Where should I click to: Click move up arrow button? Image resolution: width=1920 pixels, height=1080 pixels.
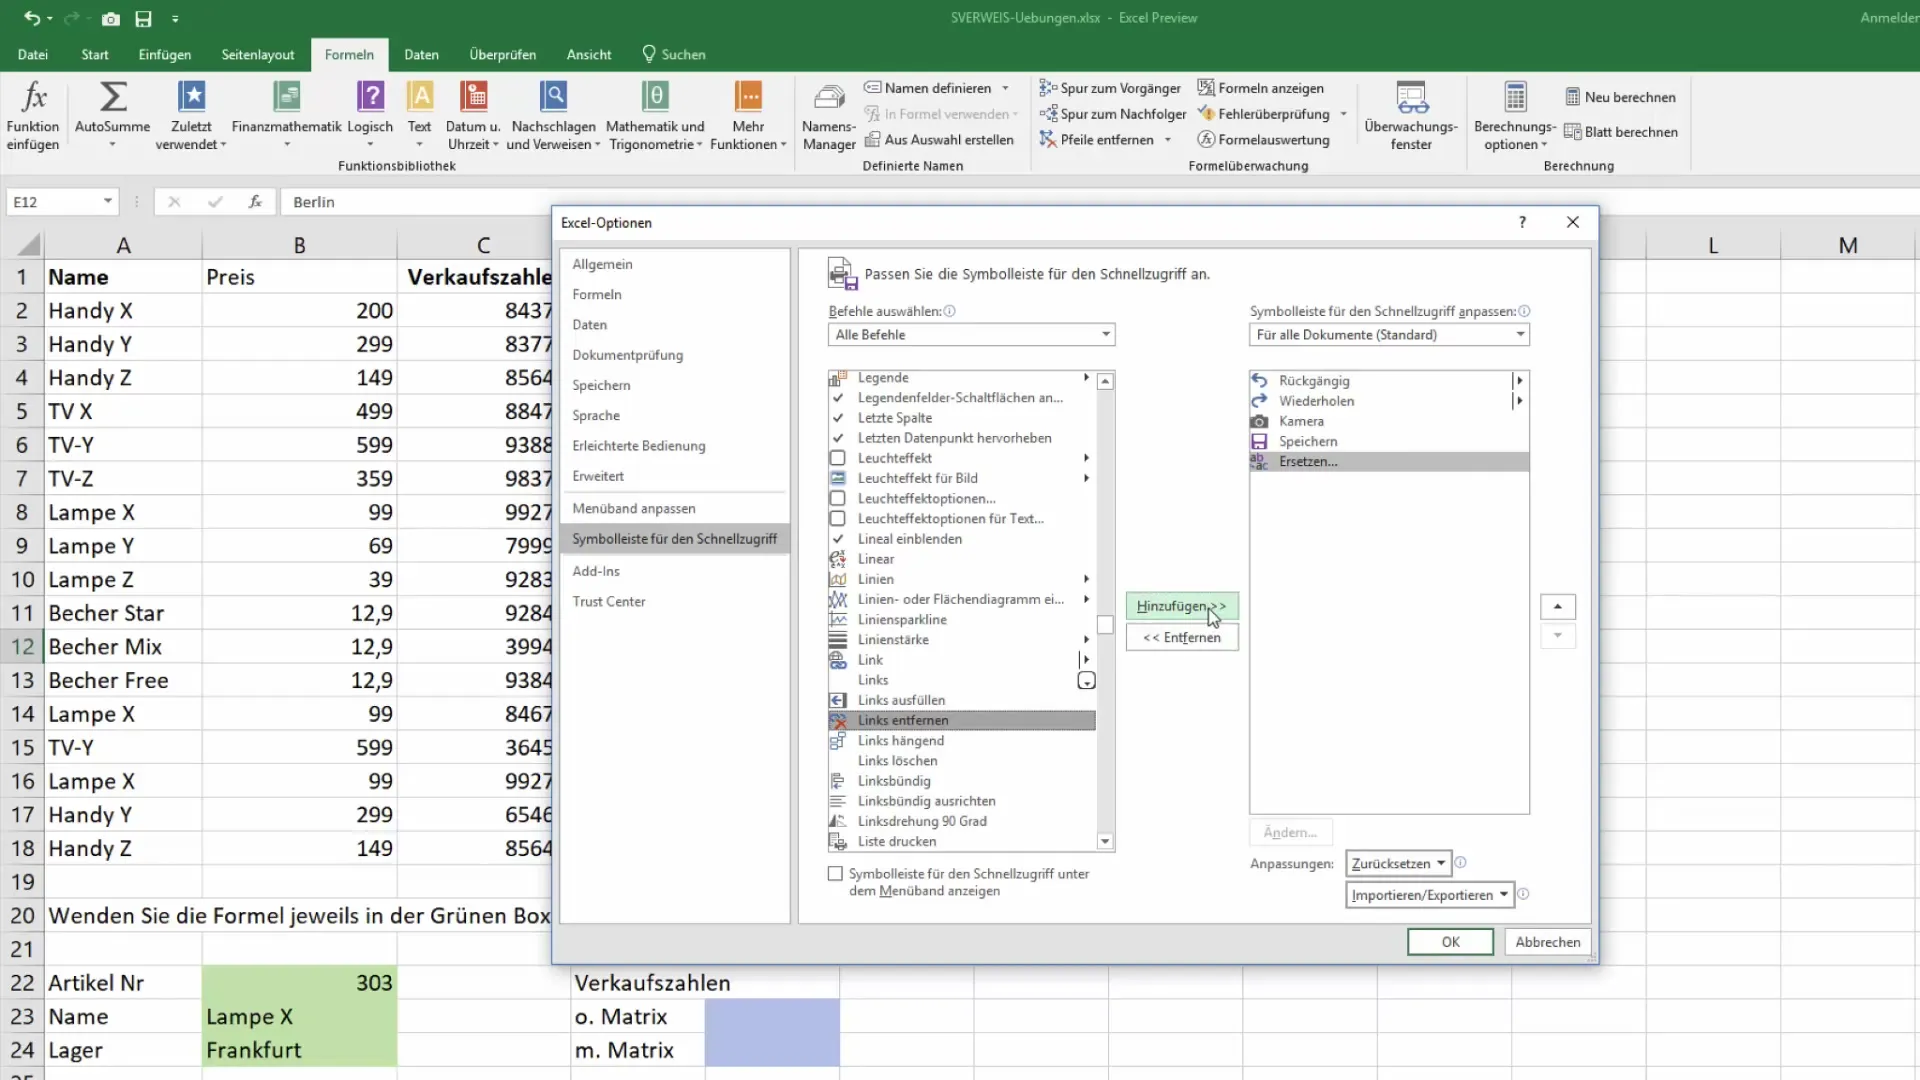(1557, 607)
